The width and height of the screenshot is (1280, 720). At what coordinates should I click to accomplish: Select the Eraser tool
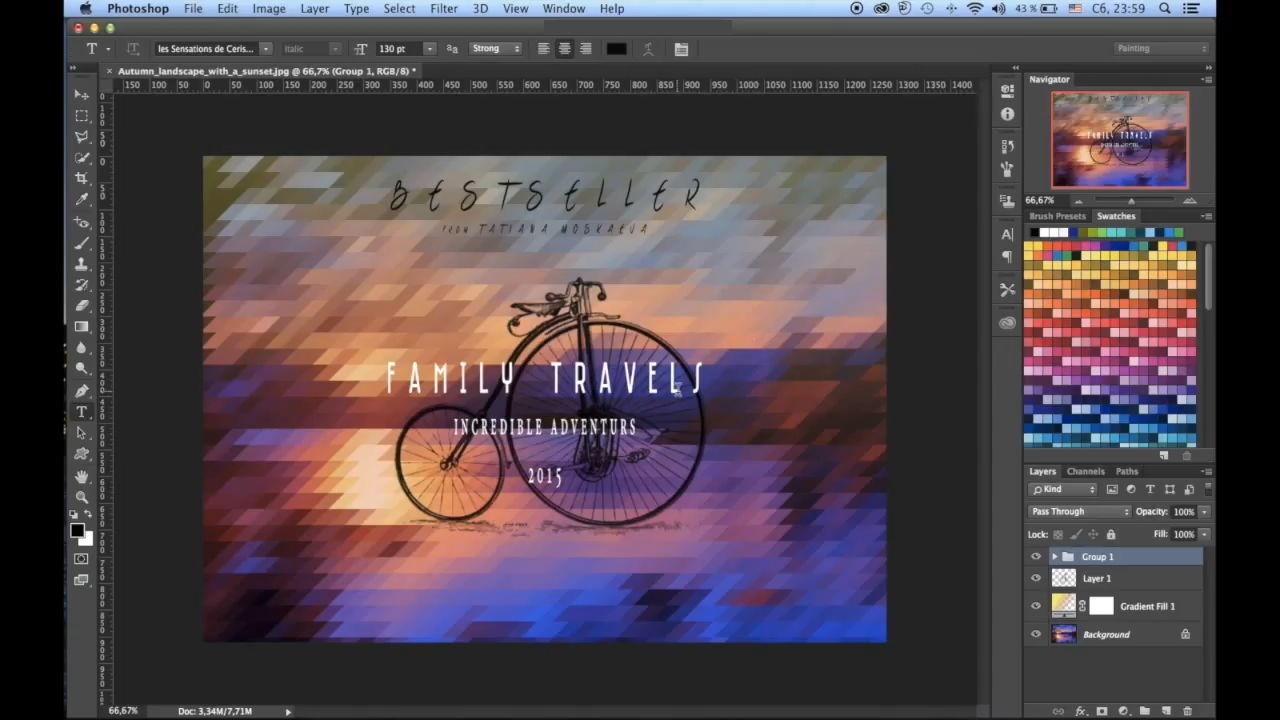[x=81, y=306]
